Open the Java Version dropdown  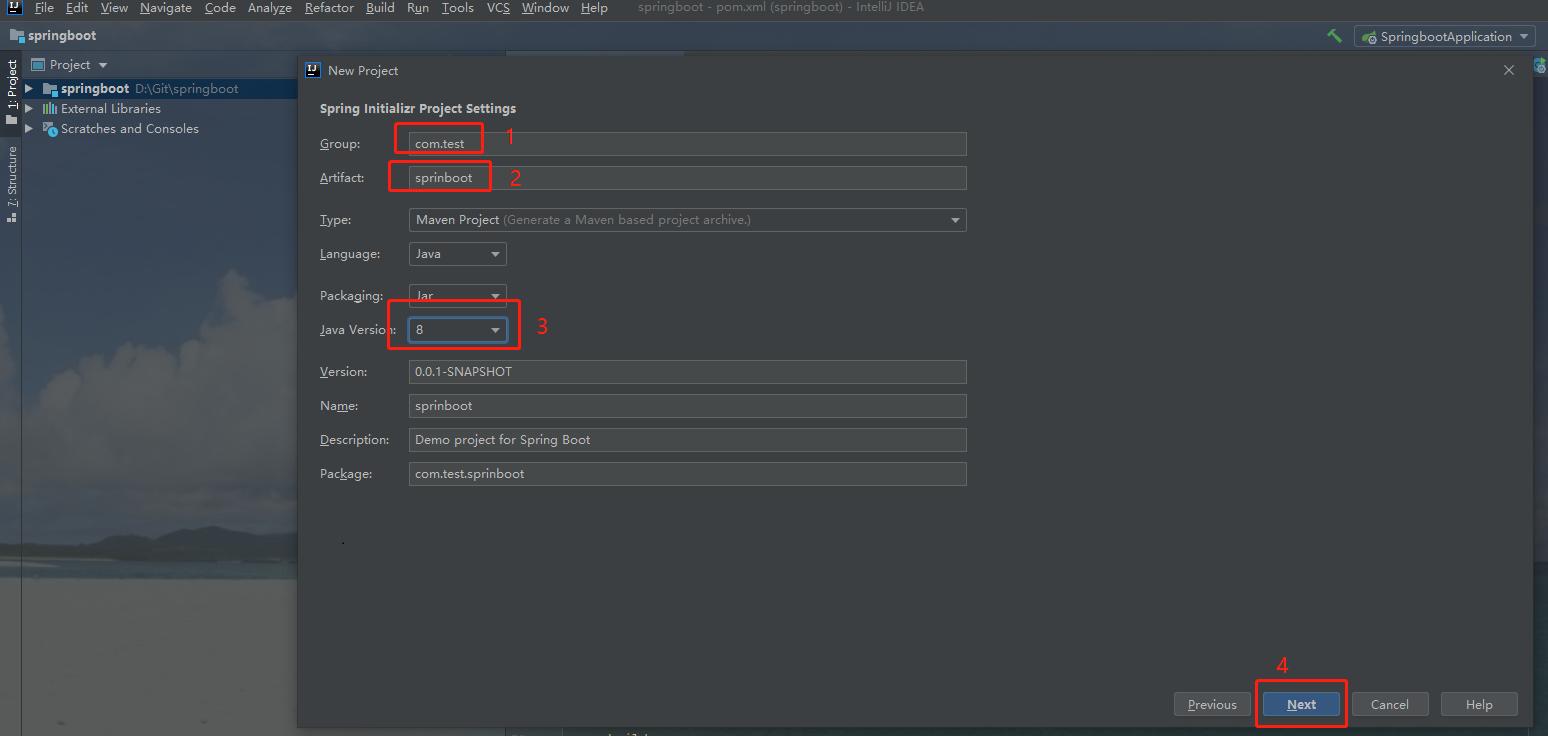[x=458, y=330]
